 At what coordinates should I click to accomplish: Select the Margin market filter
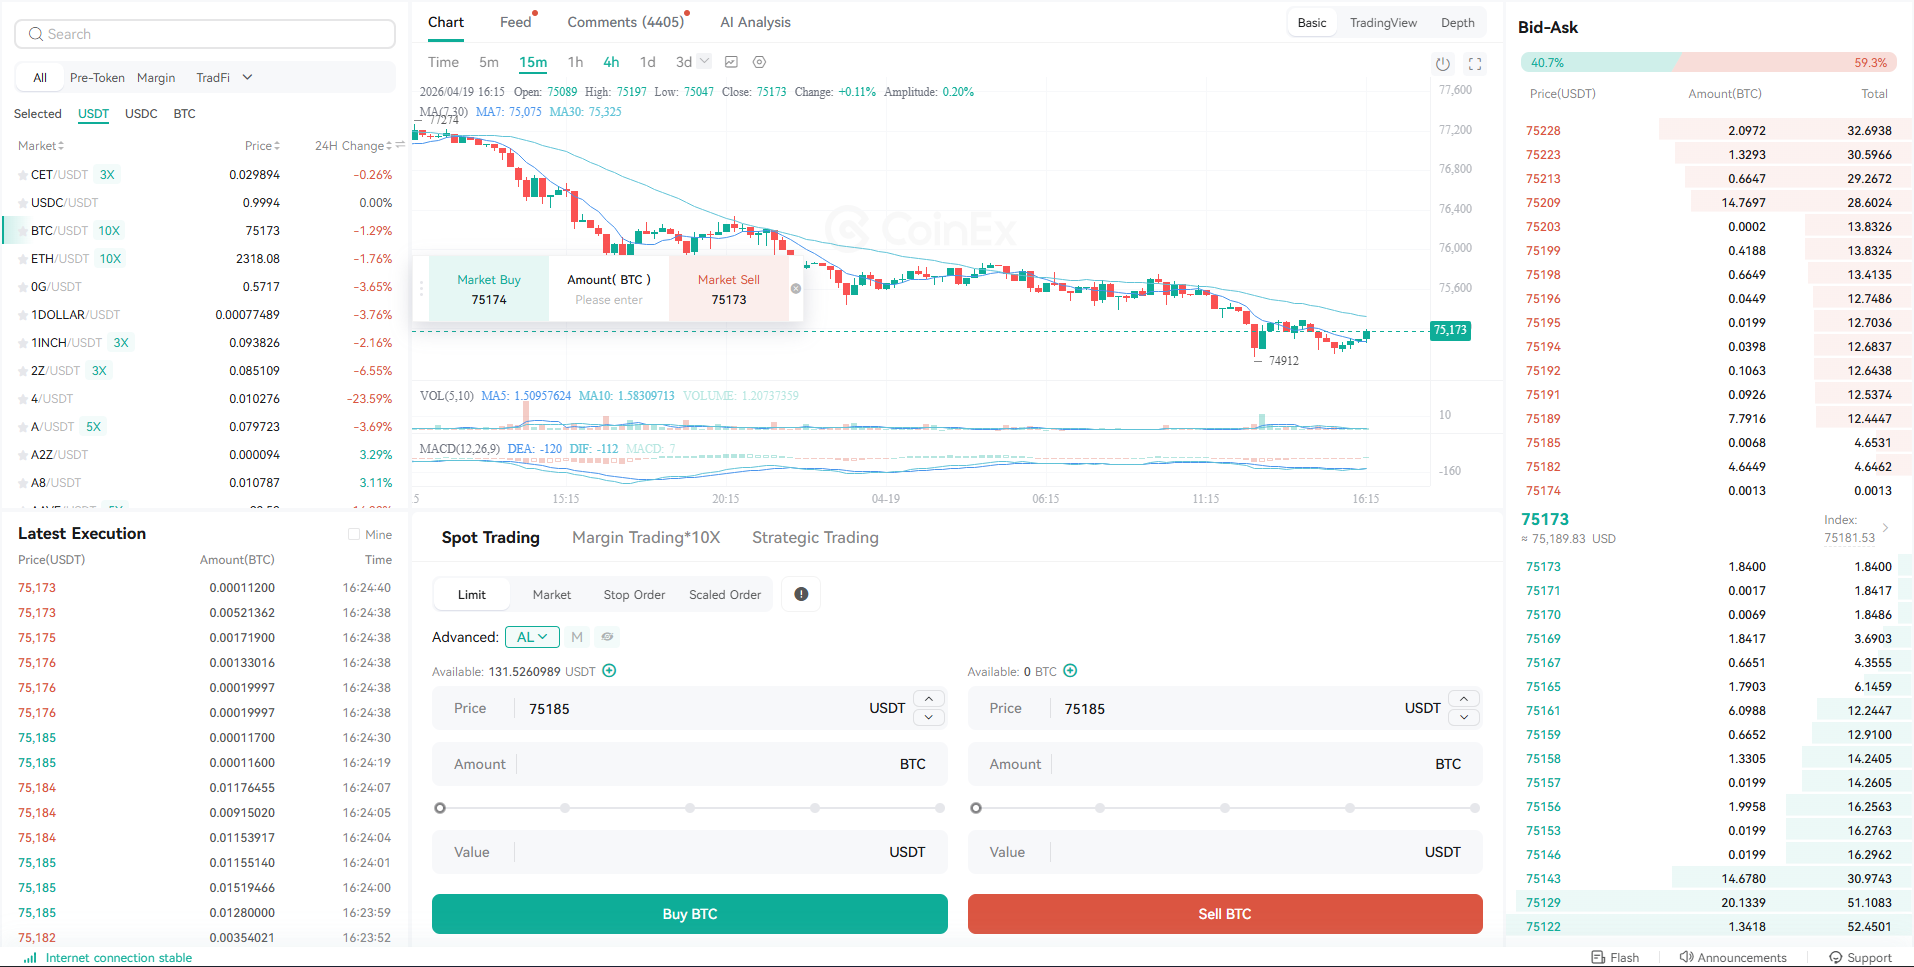[156, 78]
